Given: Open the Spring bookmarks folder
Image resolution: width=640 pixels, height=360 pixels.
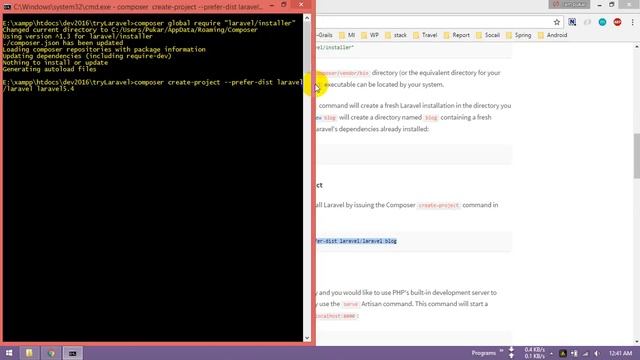Looking at the screenshot, I should [x=519, y=35].
